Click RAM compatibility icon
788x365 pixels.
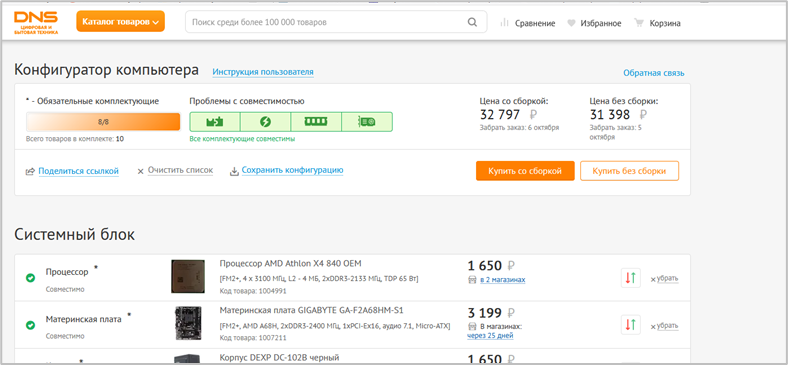[316, 122]
